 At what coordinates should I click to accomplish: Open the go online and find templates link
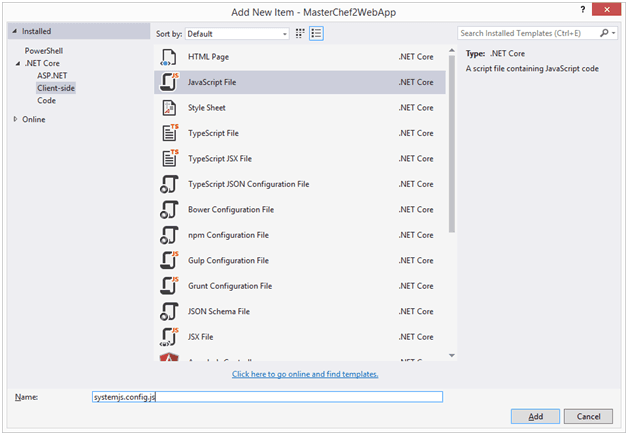(305, 374)
